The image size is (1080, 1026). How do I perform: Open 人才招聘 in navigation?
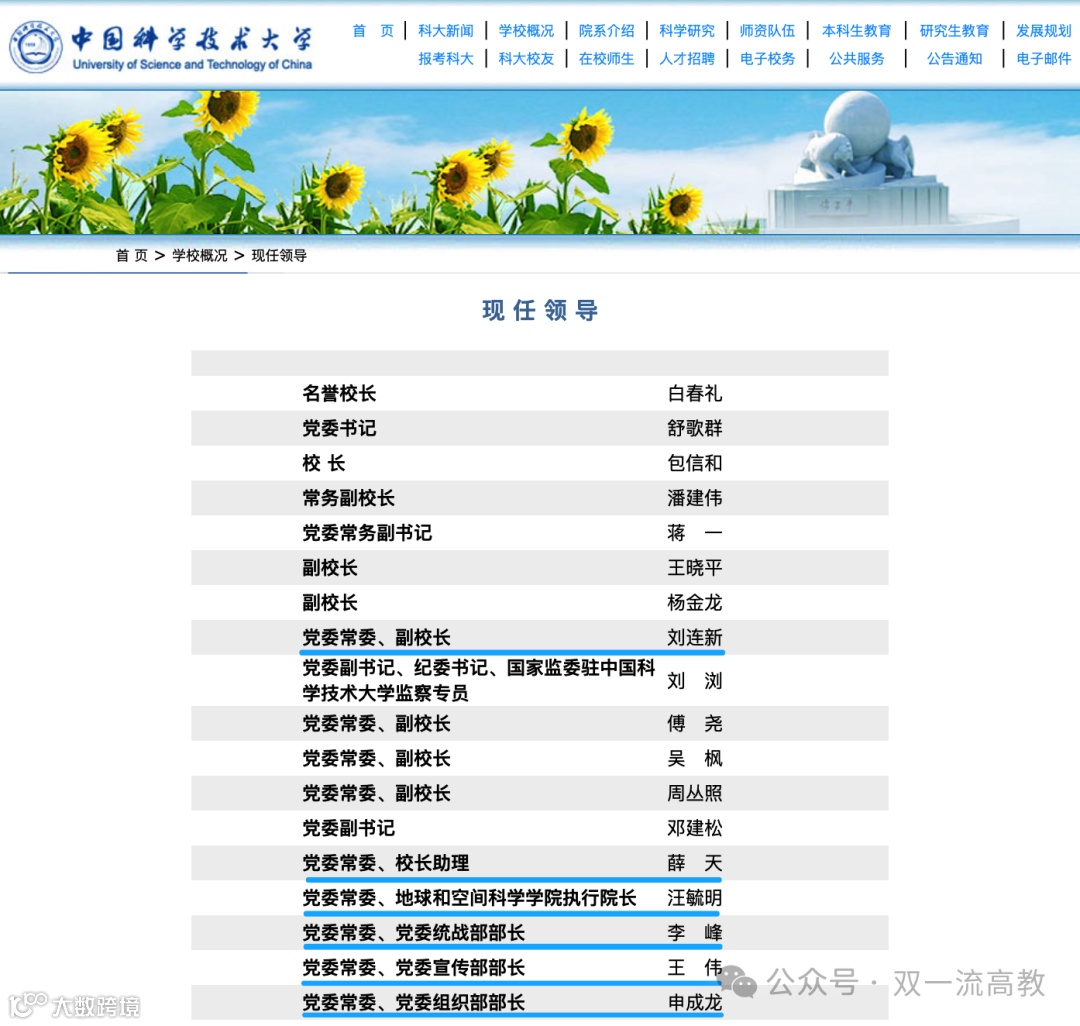click(x=687, y=59)
